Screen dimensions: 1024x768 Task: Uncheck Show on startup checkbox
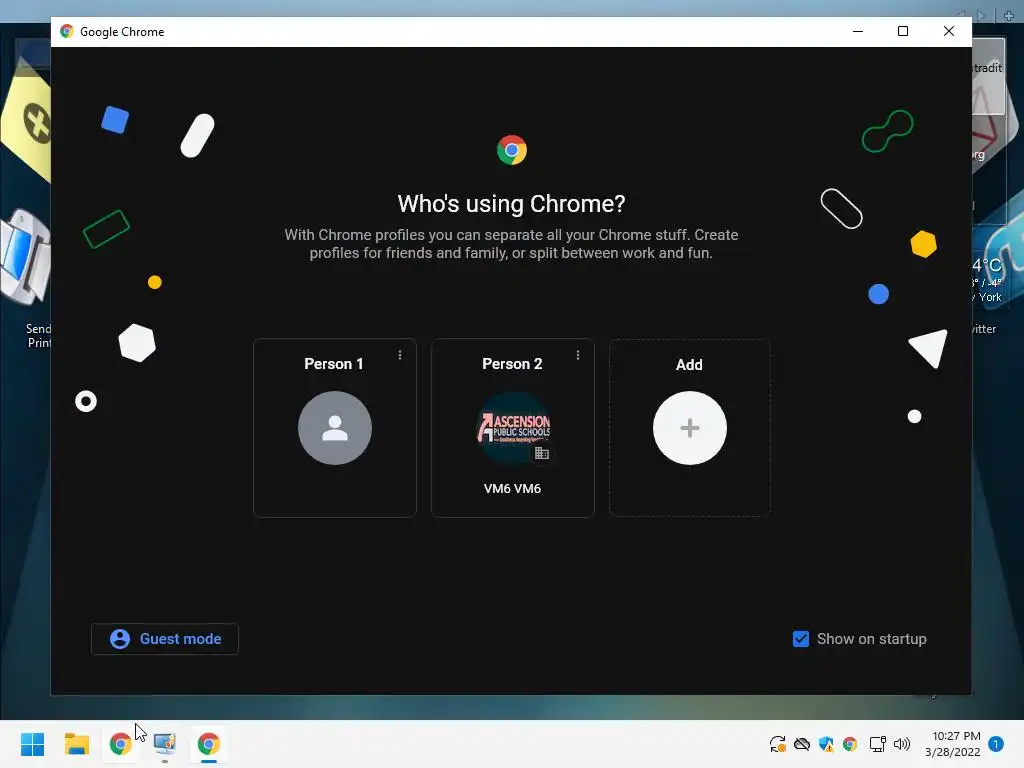801,639
